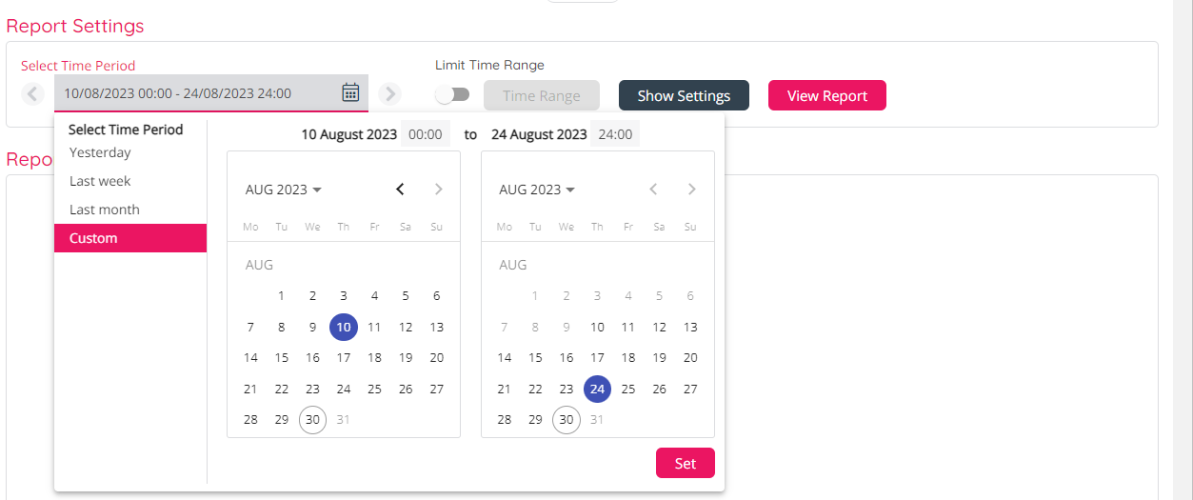Go to next month in end calendar
This screenshot has height=500, width=1193.
coord(691,189)
